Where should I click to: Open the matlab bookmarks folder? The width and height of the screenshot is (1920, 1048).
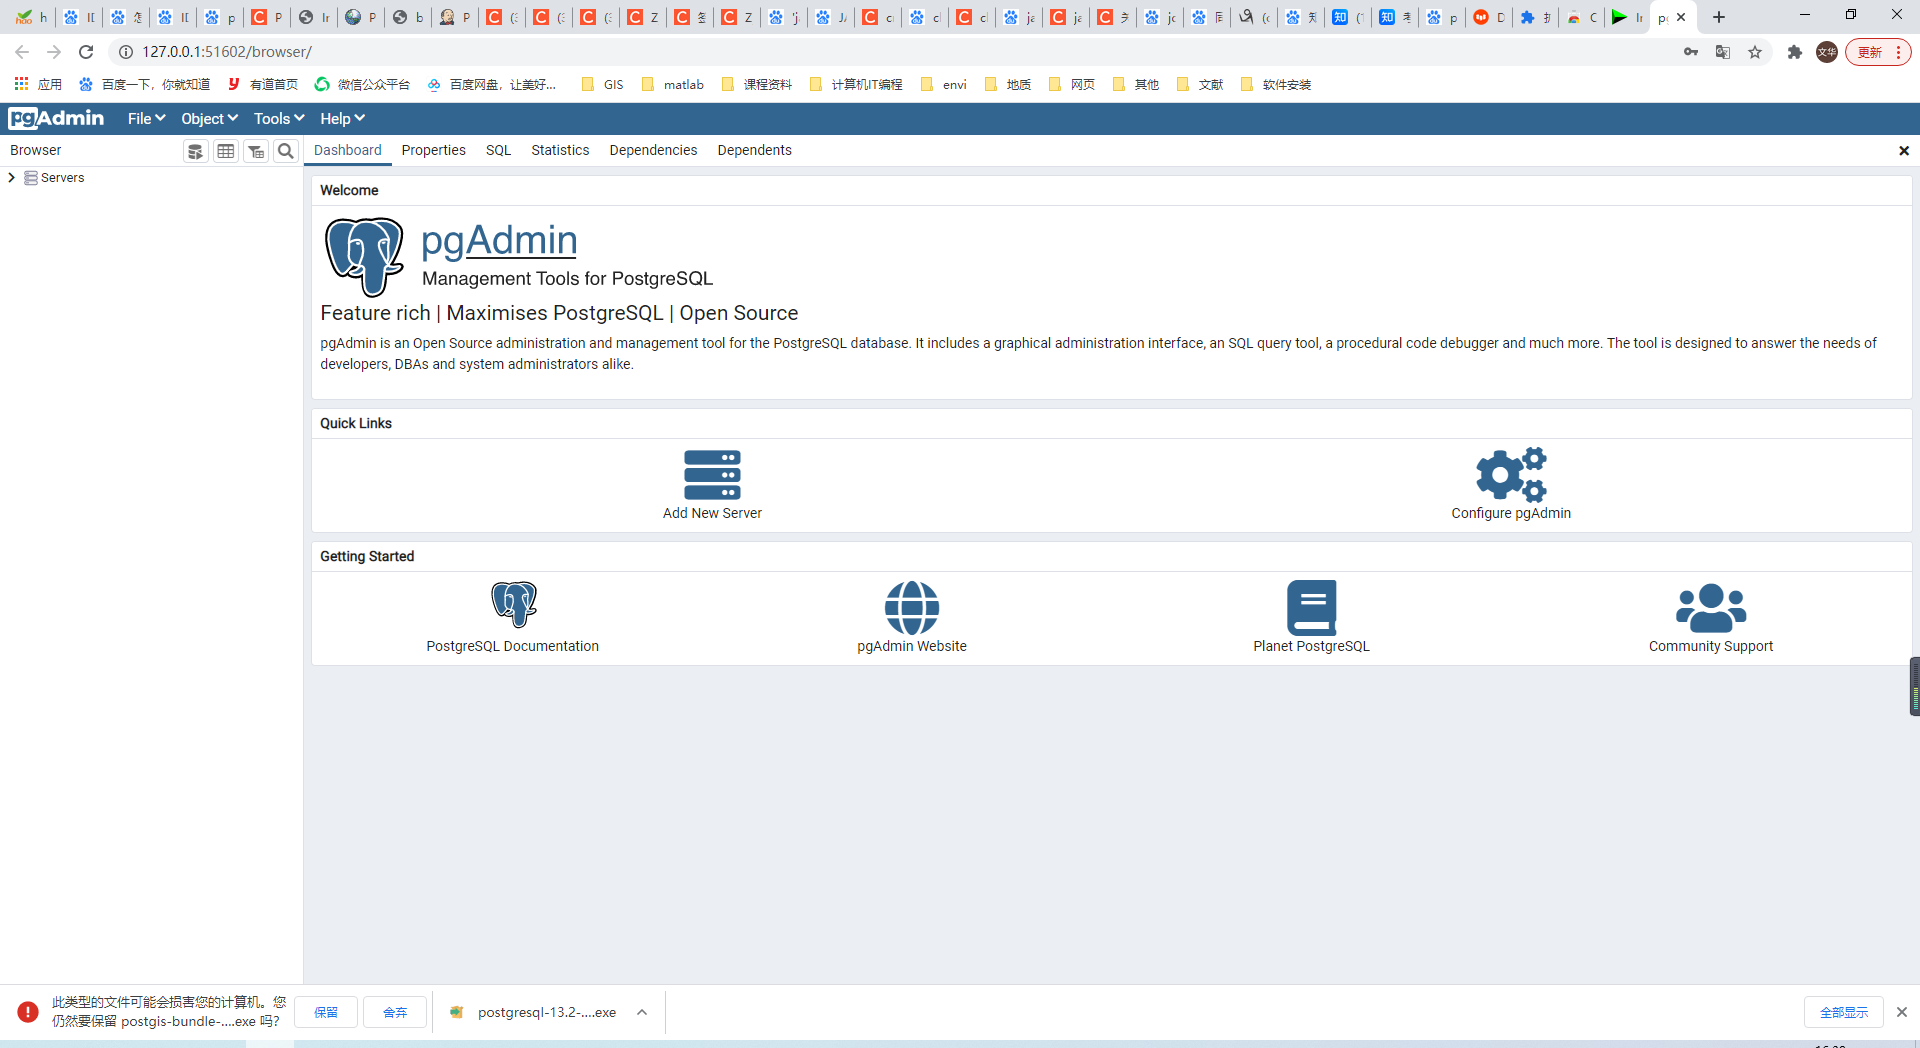[x=673, y=85]
